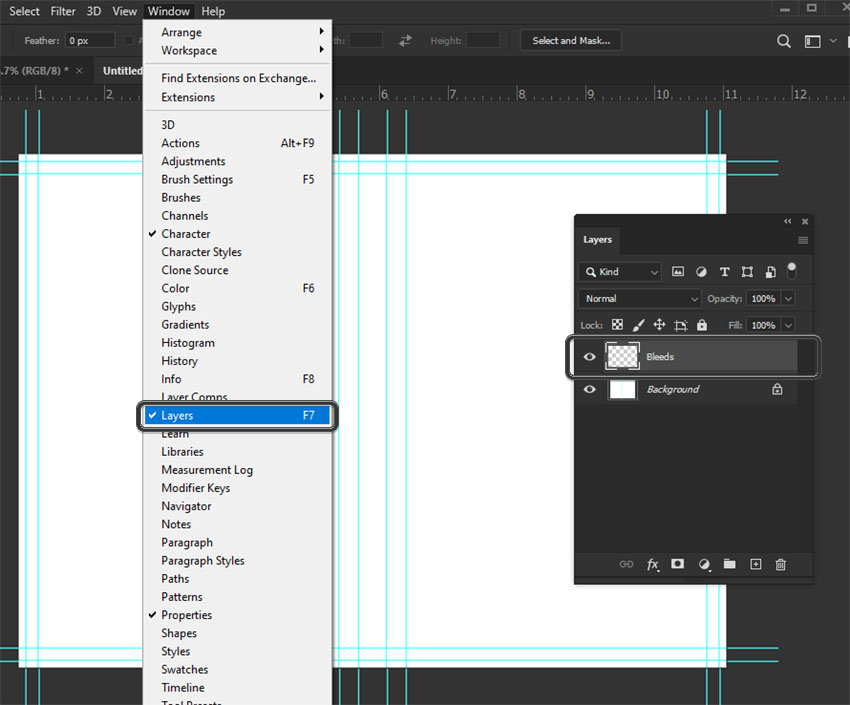Image resolution: width=850 pixels, height=705 pixels.
Task: Add layer mask icon
Action: 677,564
